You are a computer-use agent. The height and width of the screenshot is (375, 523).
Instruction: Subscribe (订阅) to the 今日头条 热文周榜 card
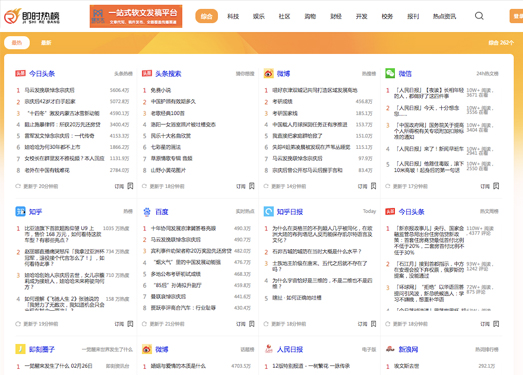coord(485,324)
